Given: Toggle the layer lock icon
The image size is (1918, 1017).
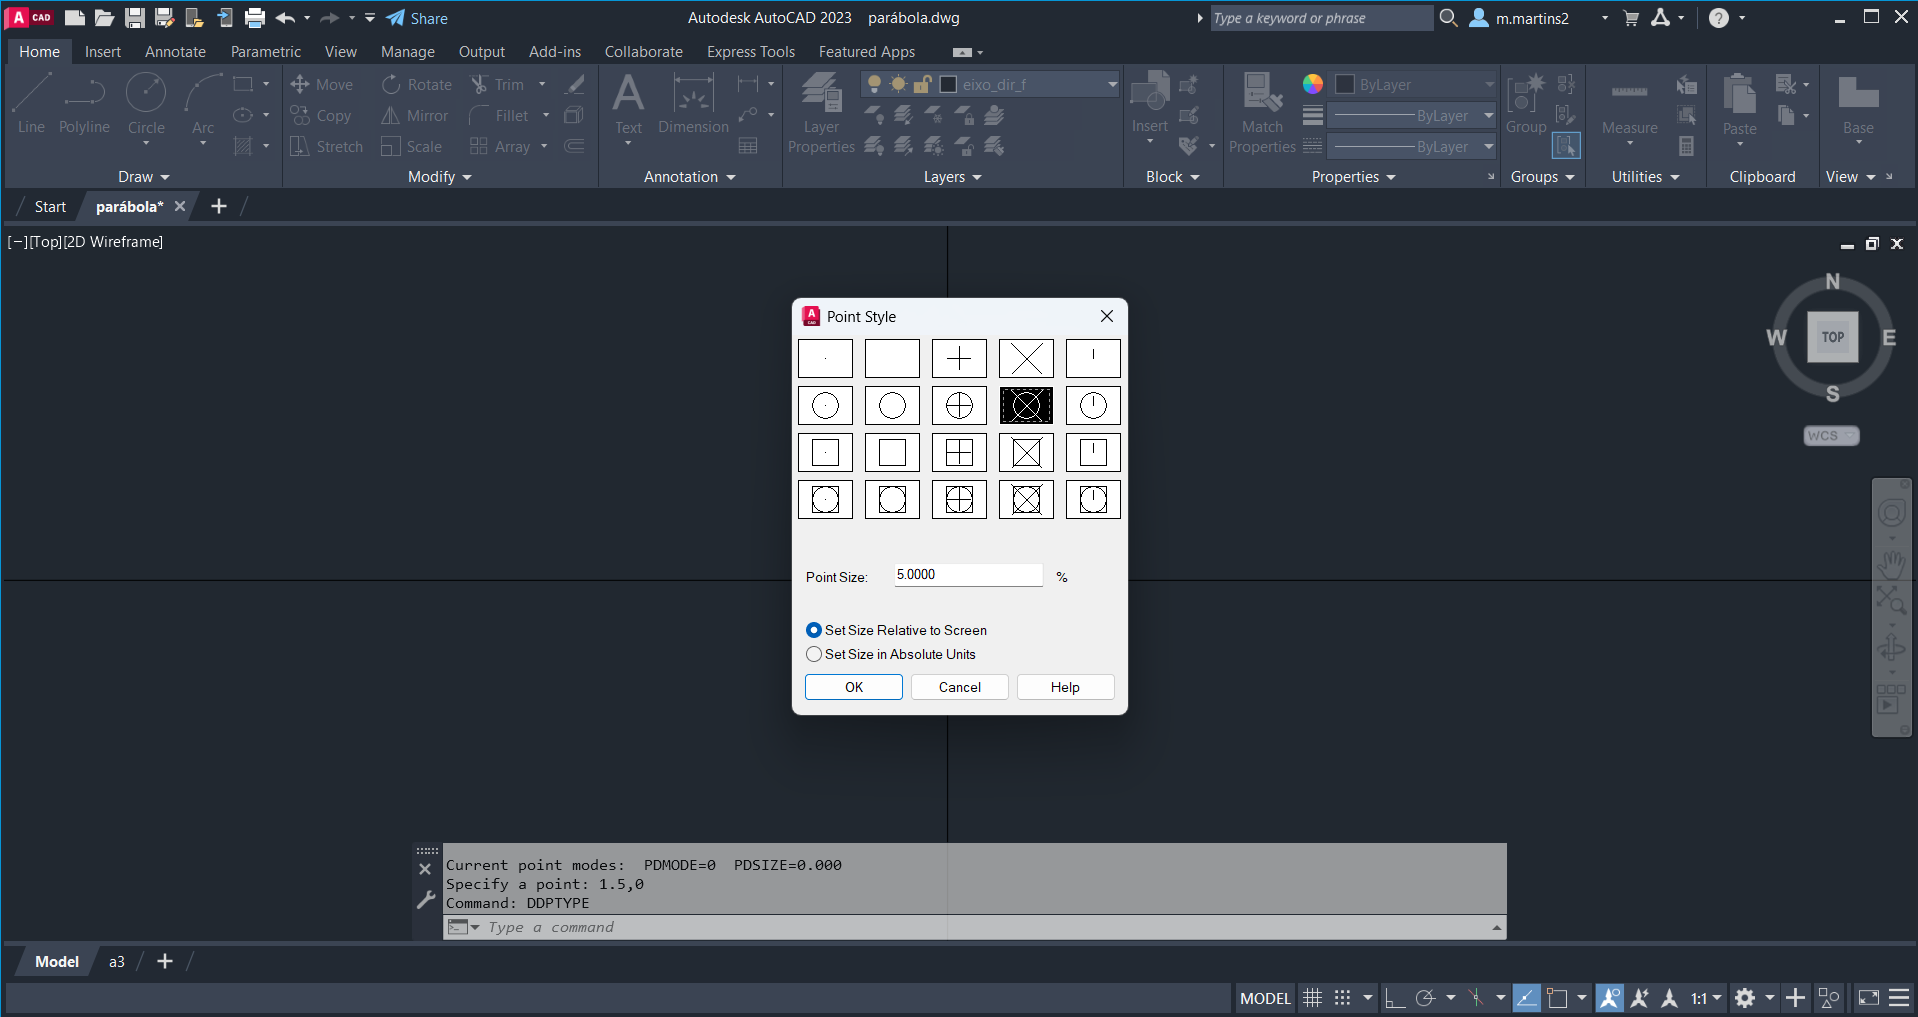Looking at the screenshot, I should point(923,84).
